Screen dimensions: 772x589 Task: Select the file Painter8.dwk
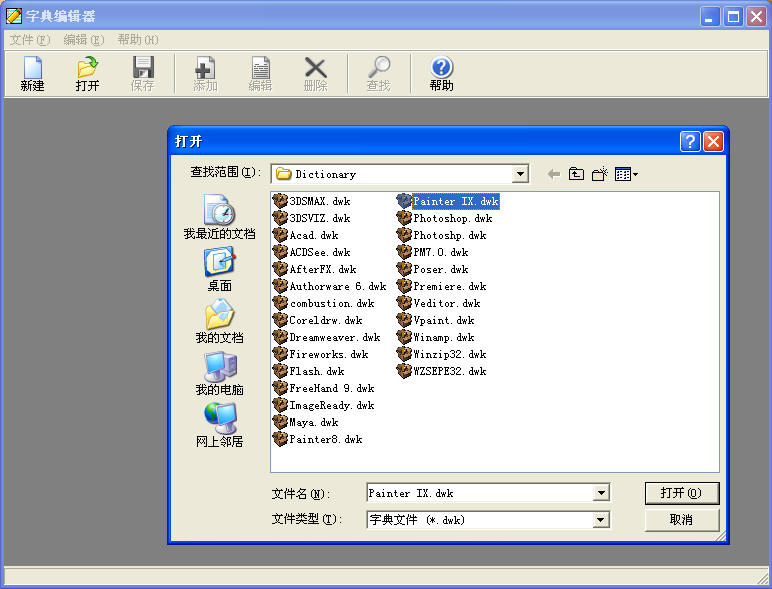[318, 439]
